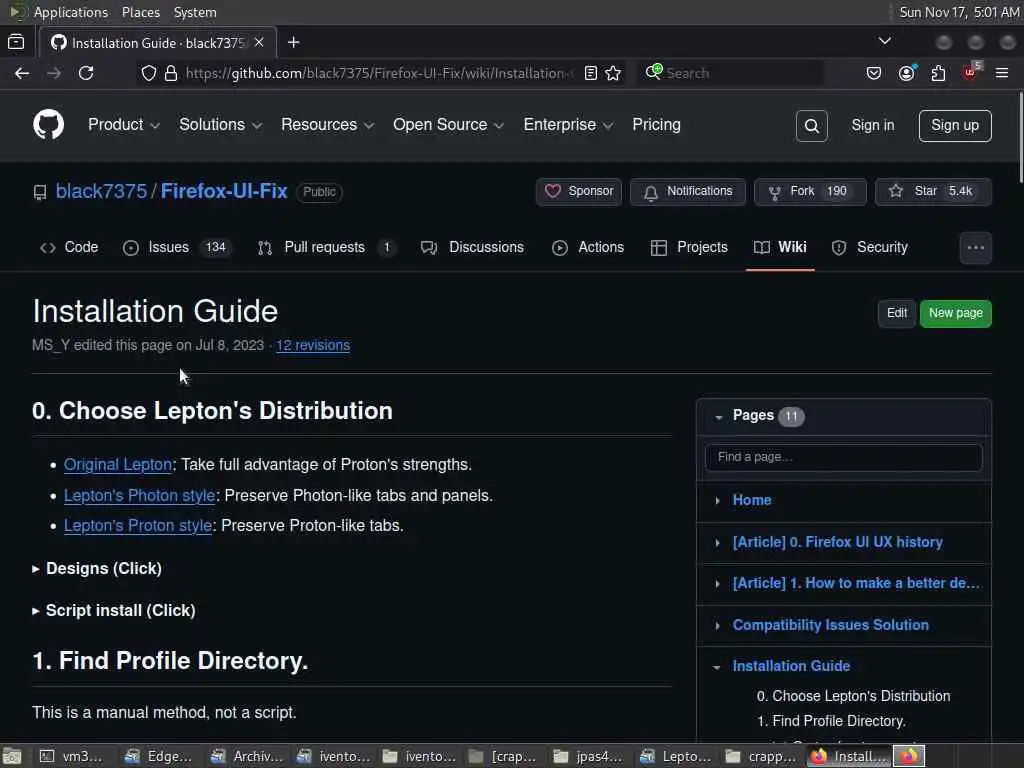
Task: Collapse the Installation Guide sidebar arrow
Action: pos(717,667)
